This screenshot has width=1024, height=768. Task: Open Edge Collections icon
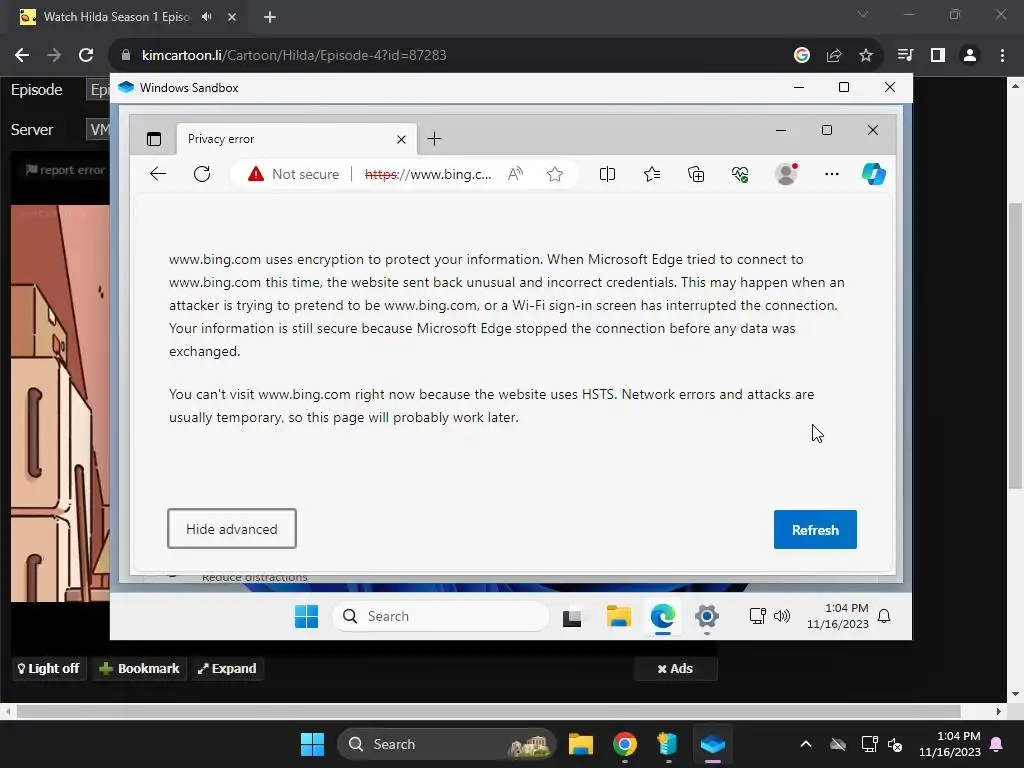(696, 174)
